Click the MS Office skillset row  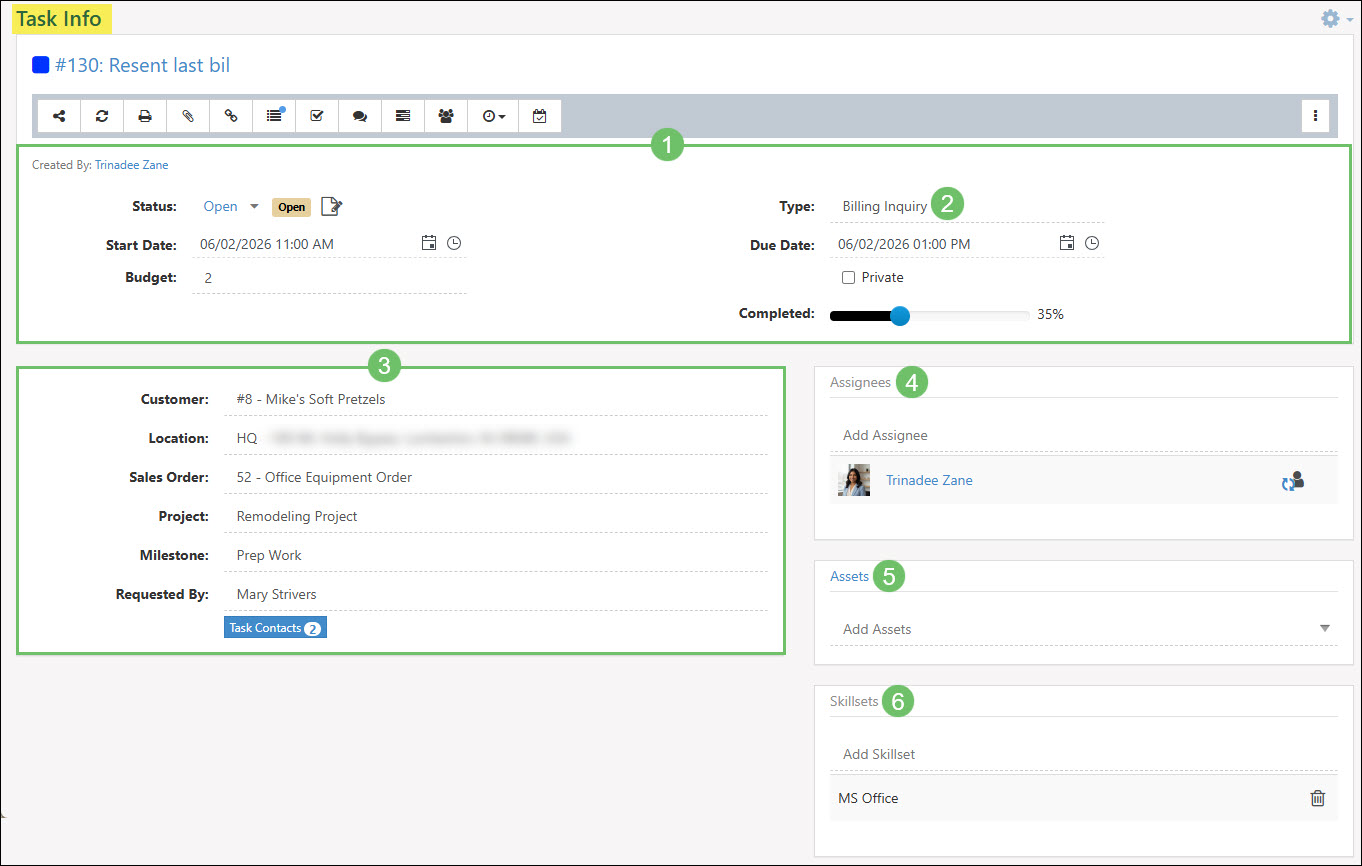pos(1083,798)
